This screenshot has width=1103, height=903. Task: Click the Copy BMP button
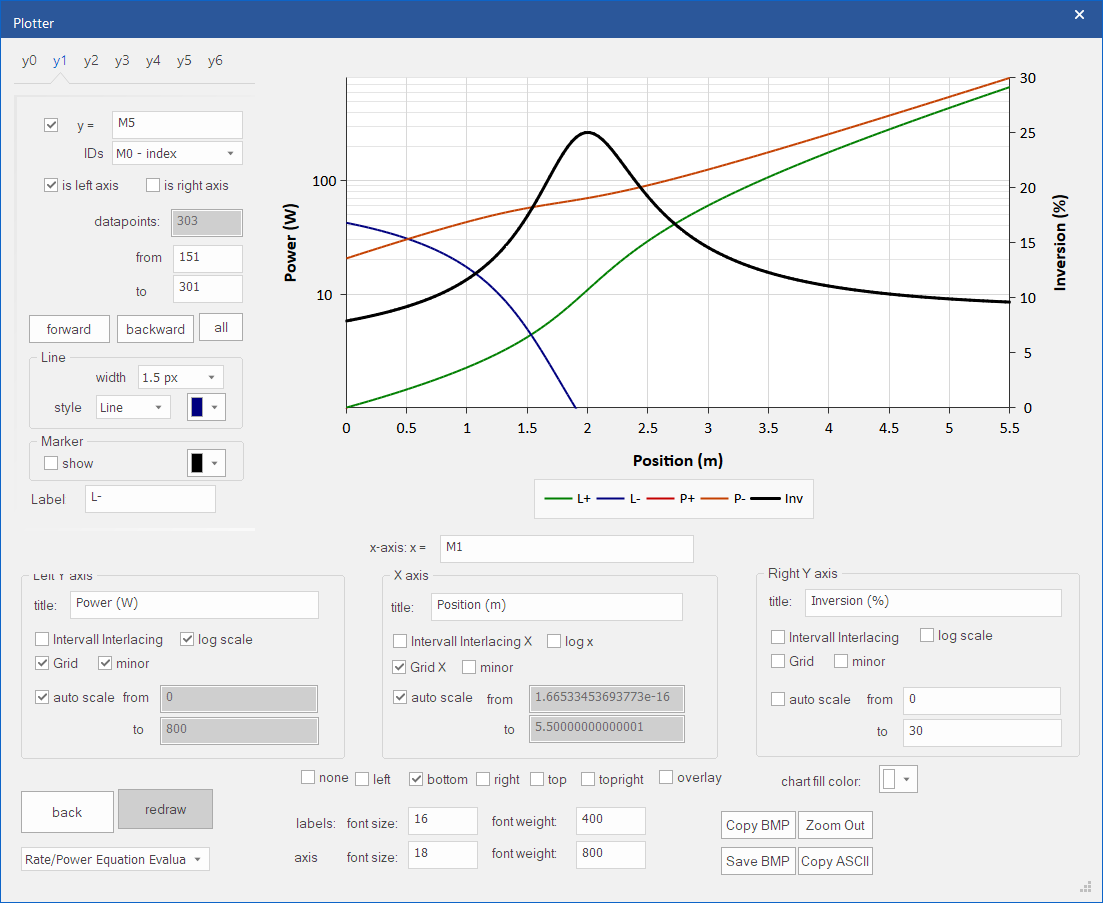pyautogui.click(x=758, y=826)
